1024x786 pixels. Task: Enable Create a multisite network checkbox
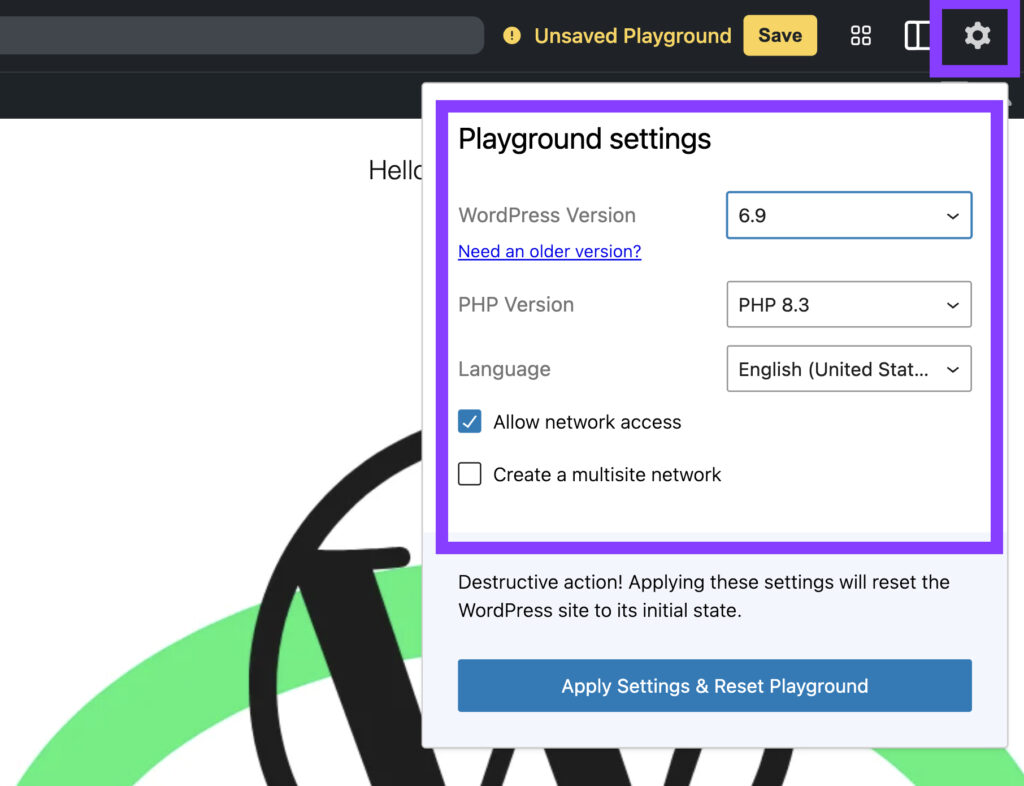point(470,474)
